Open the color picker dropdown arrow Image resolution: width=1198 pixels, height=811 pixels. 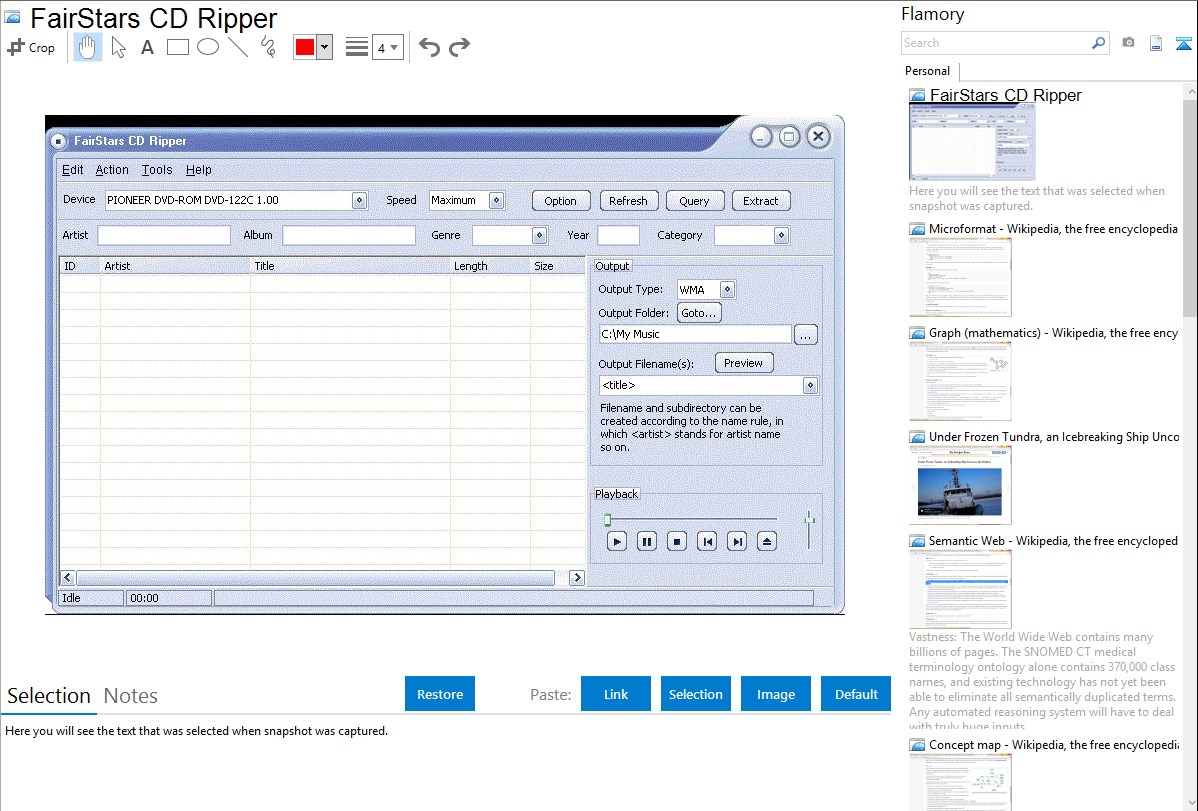[325, 47]
